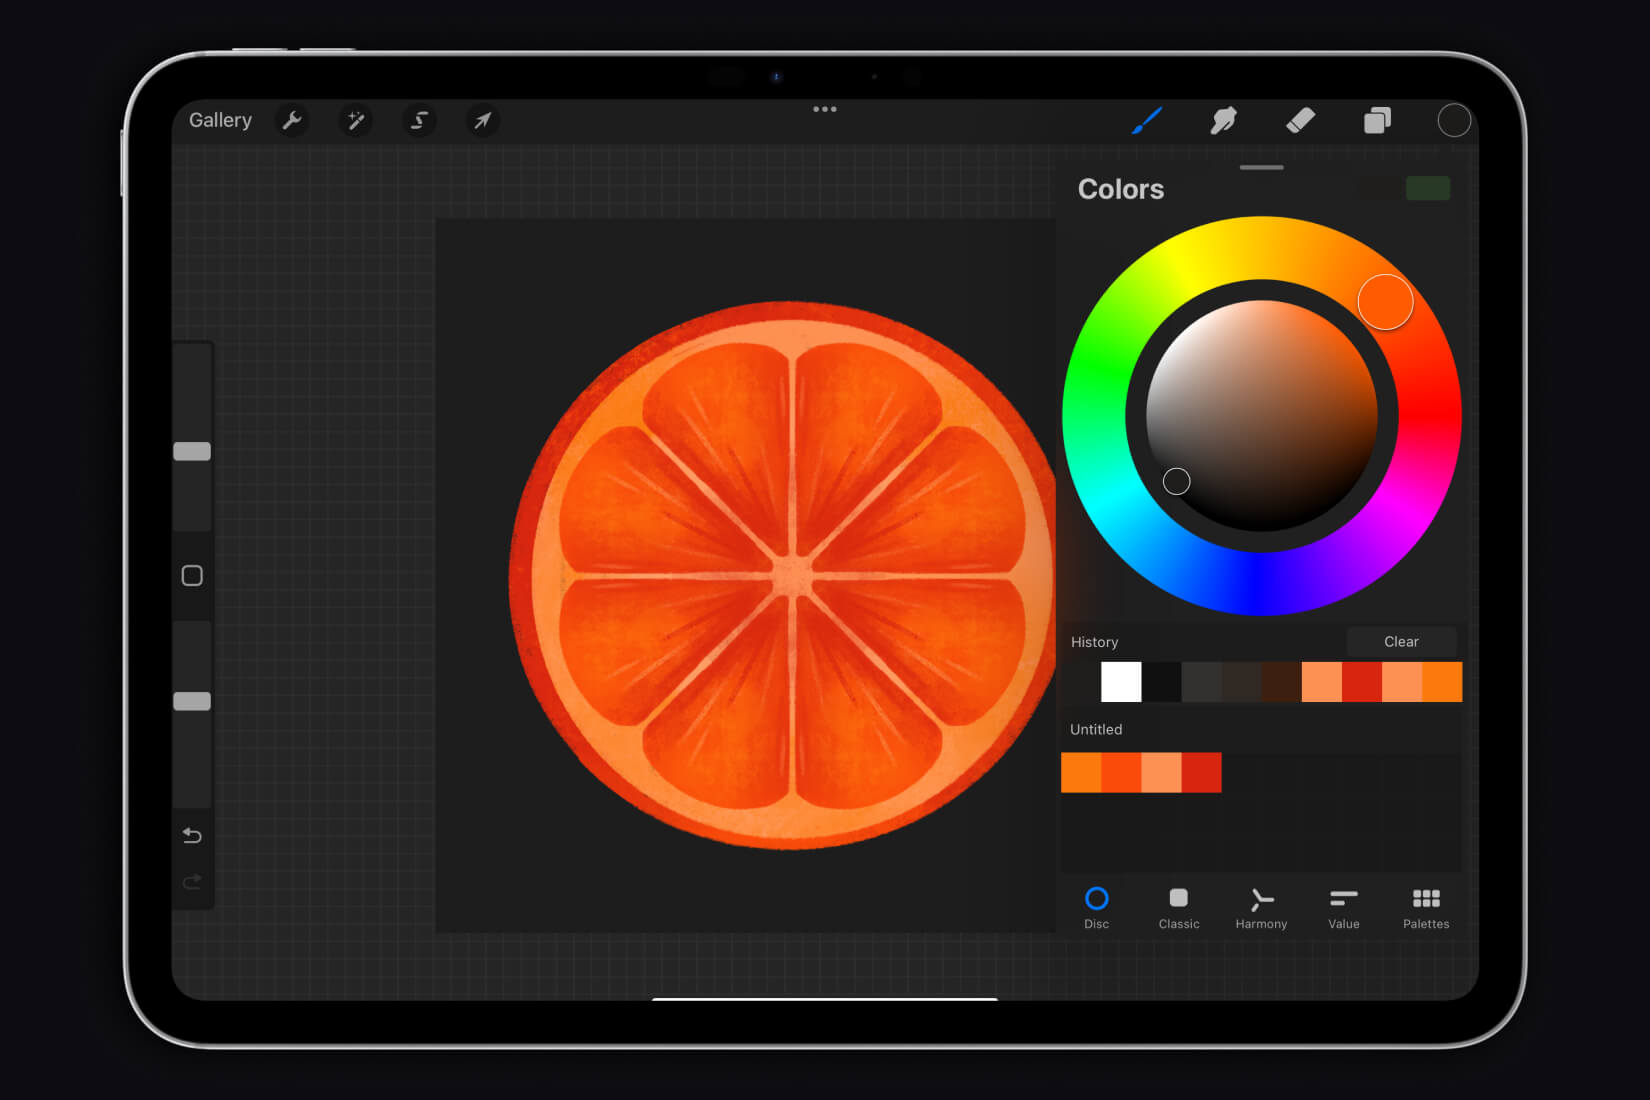The image size is (1650, 1100).
Task: Tap the green secondary color swatch beside Colors title
Action: point(1428,188)
